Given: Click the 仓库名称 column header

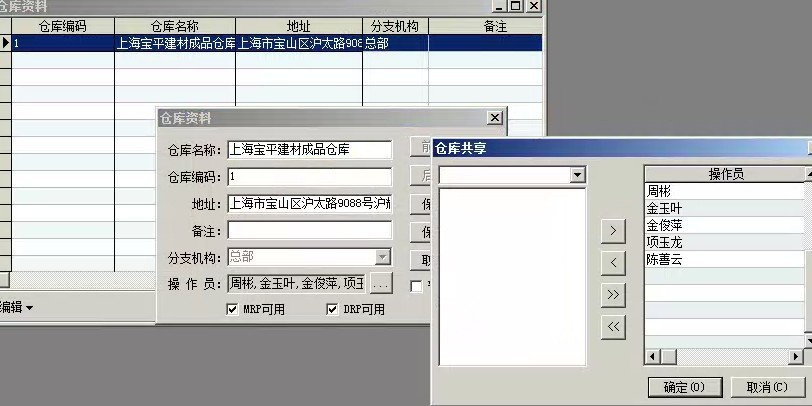Looking at the screenshot, I should point(175,26).
